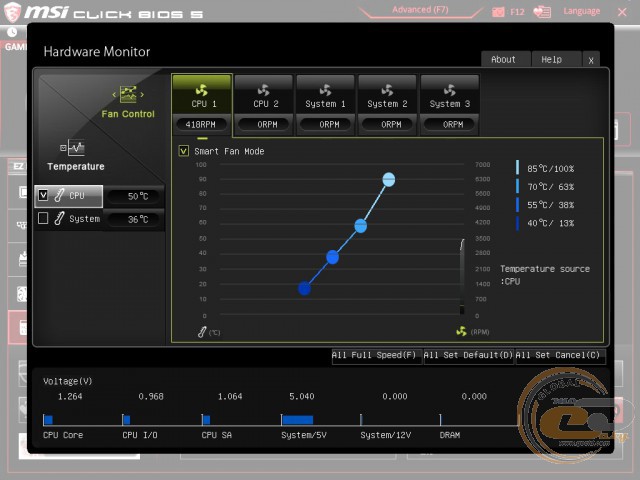
Task: Click the System/5V voltage bar
Action: click(x=297, y=420)
